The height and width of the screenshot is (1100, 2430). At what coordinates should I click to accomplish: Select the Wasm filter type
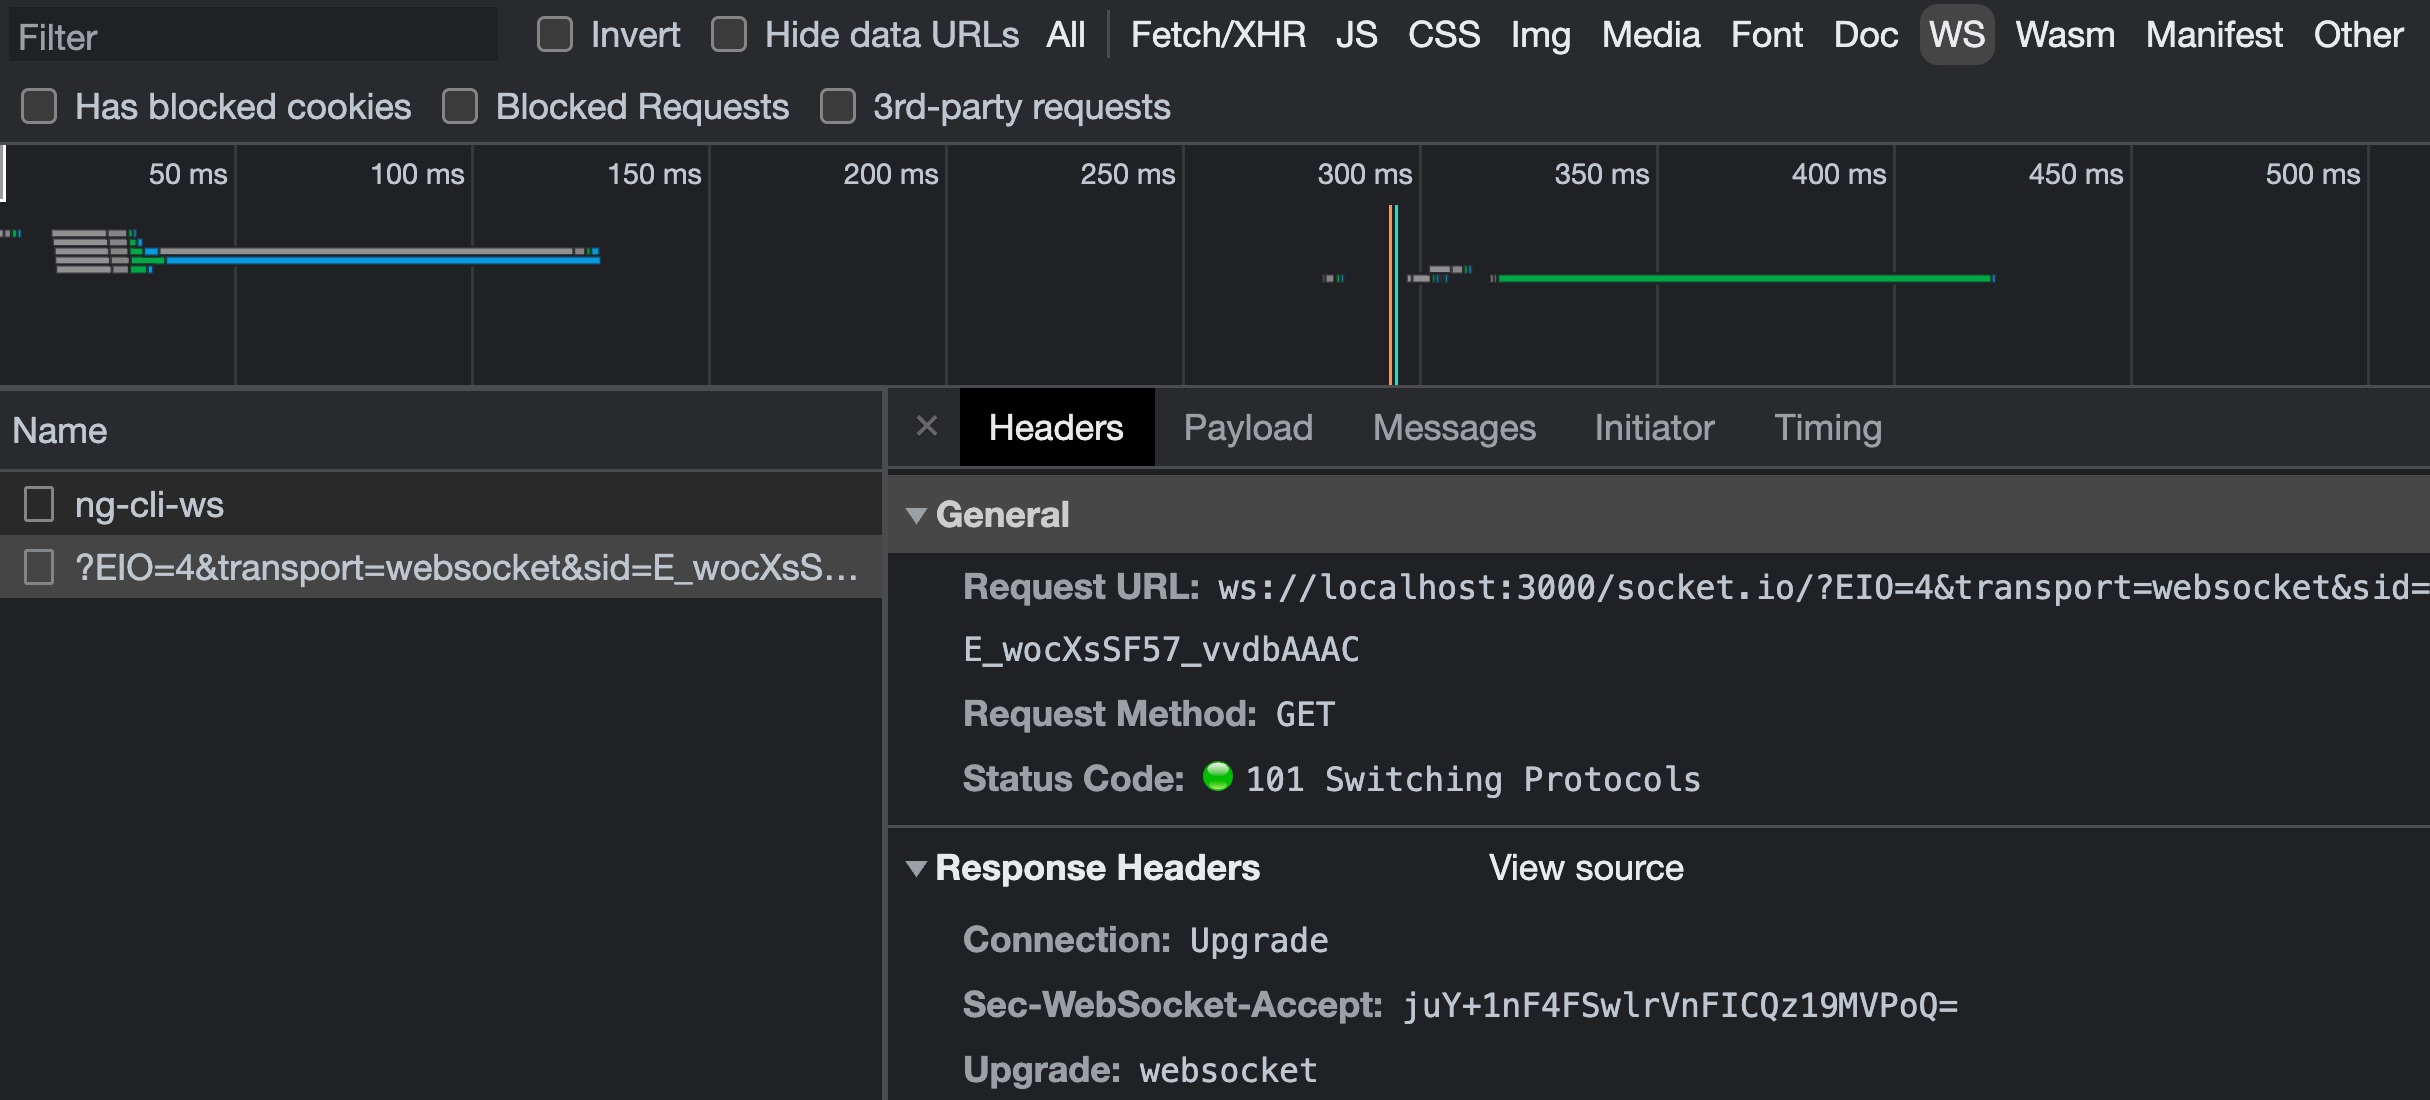point(2065,35)
